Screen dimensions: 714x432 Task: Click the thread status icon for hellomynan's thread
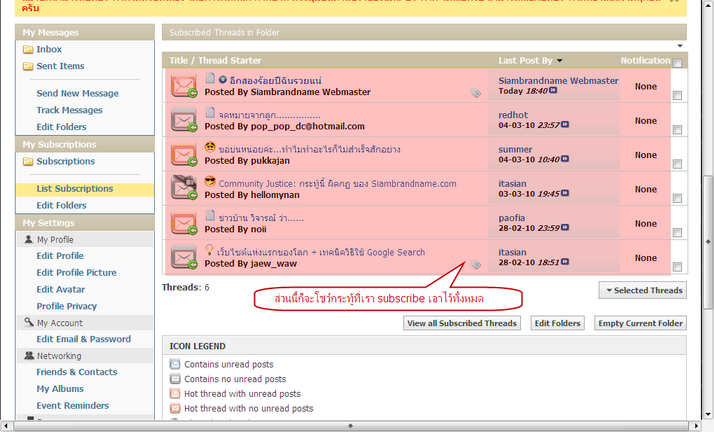(183, 188)
